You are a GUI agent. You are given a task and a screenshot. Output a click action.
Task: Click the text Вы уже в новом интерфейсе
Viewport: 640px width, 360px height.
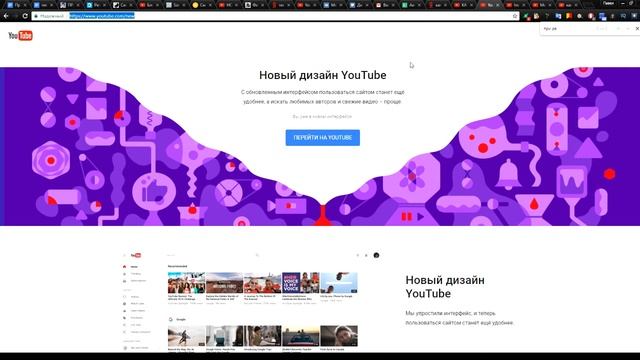coord(322,116)
